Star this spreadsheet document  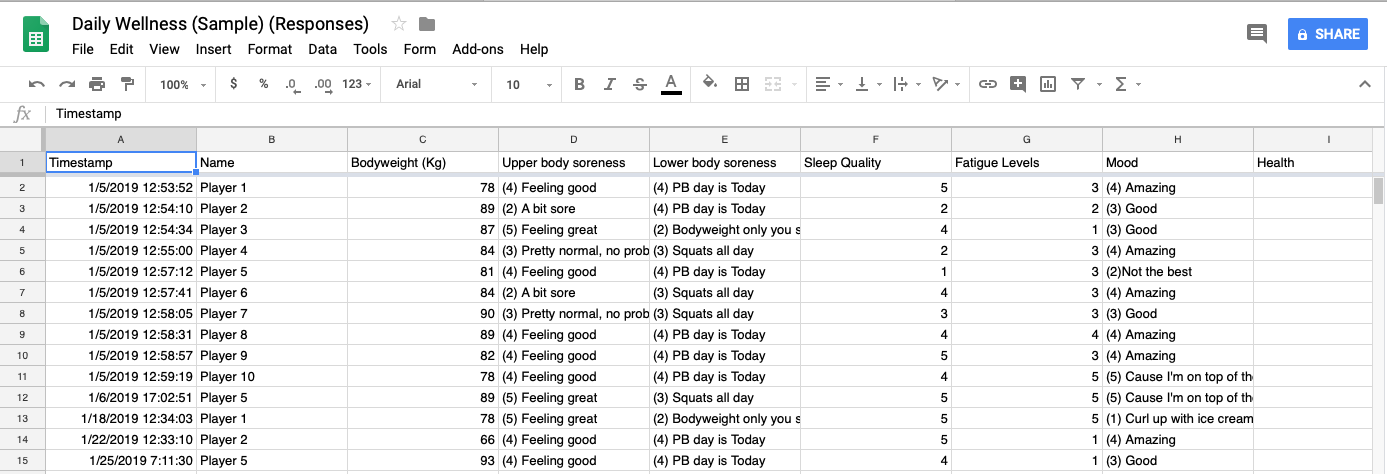(399, 24)
